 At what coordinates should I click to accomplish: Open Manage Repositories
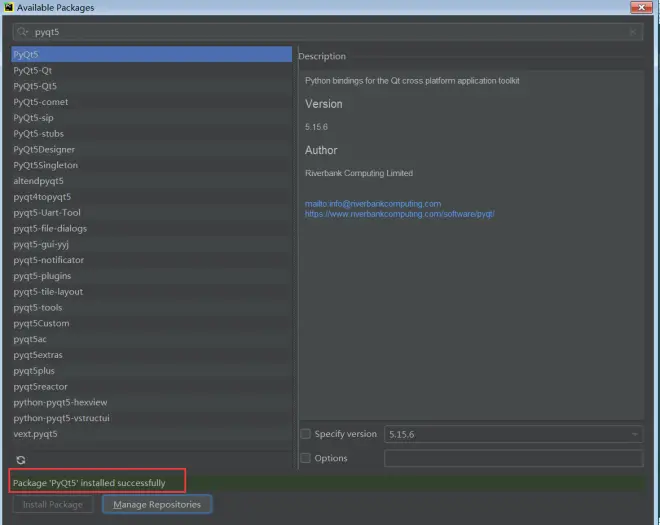click(x=157, y=504)
